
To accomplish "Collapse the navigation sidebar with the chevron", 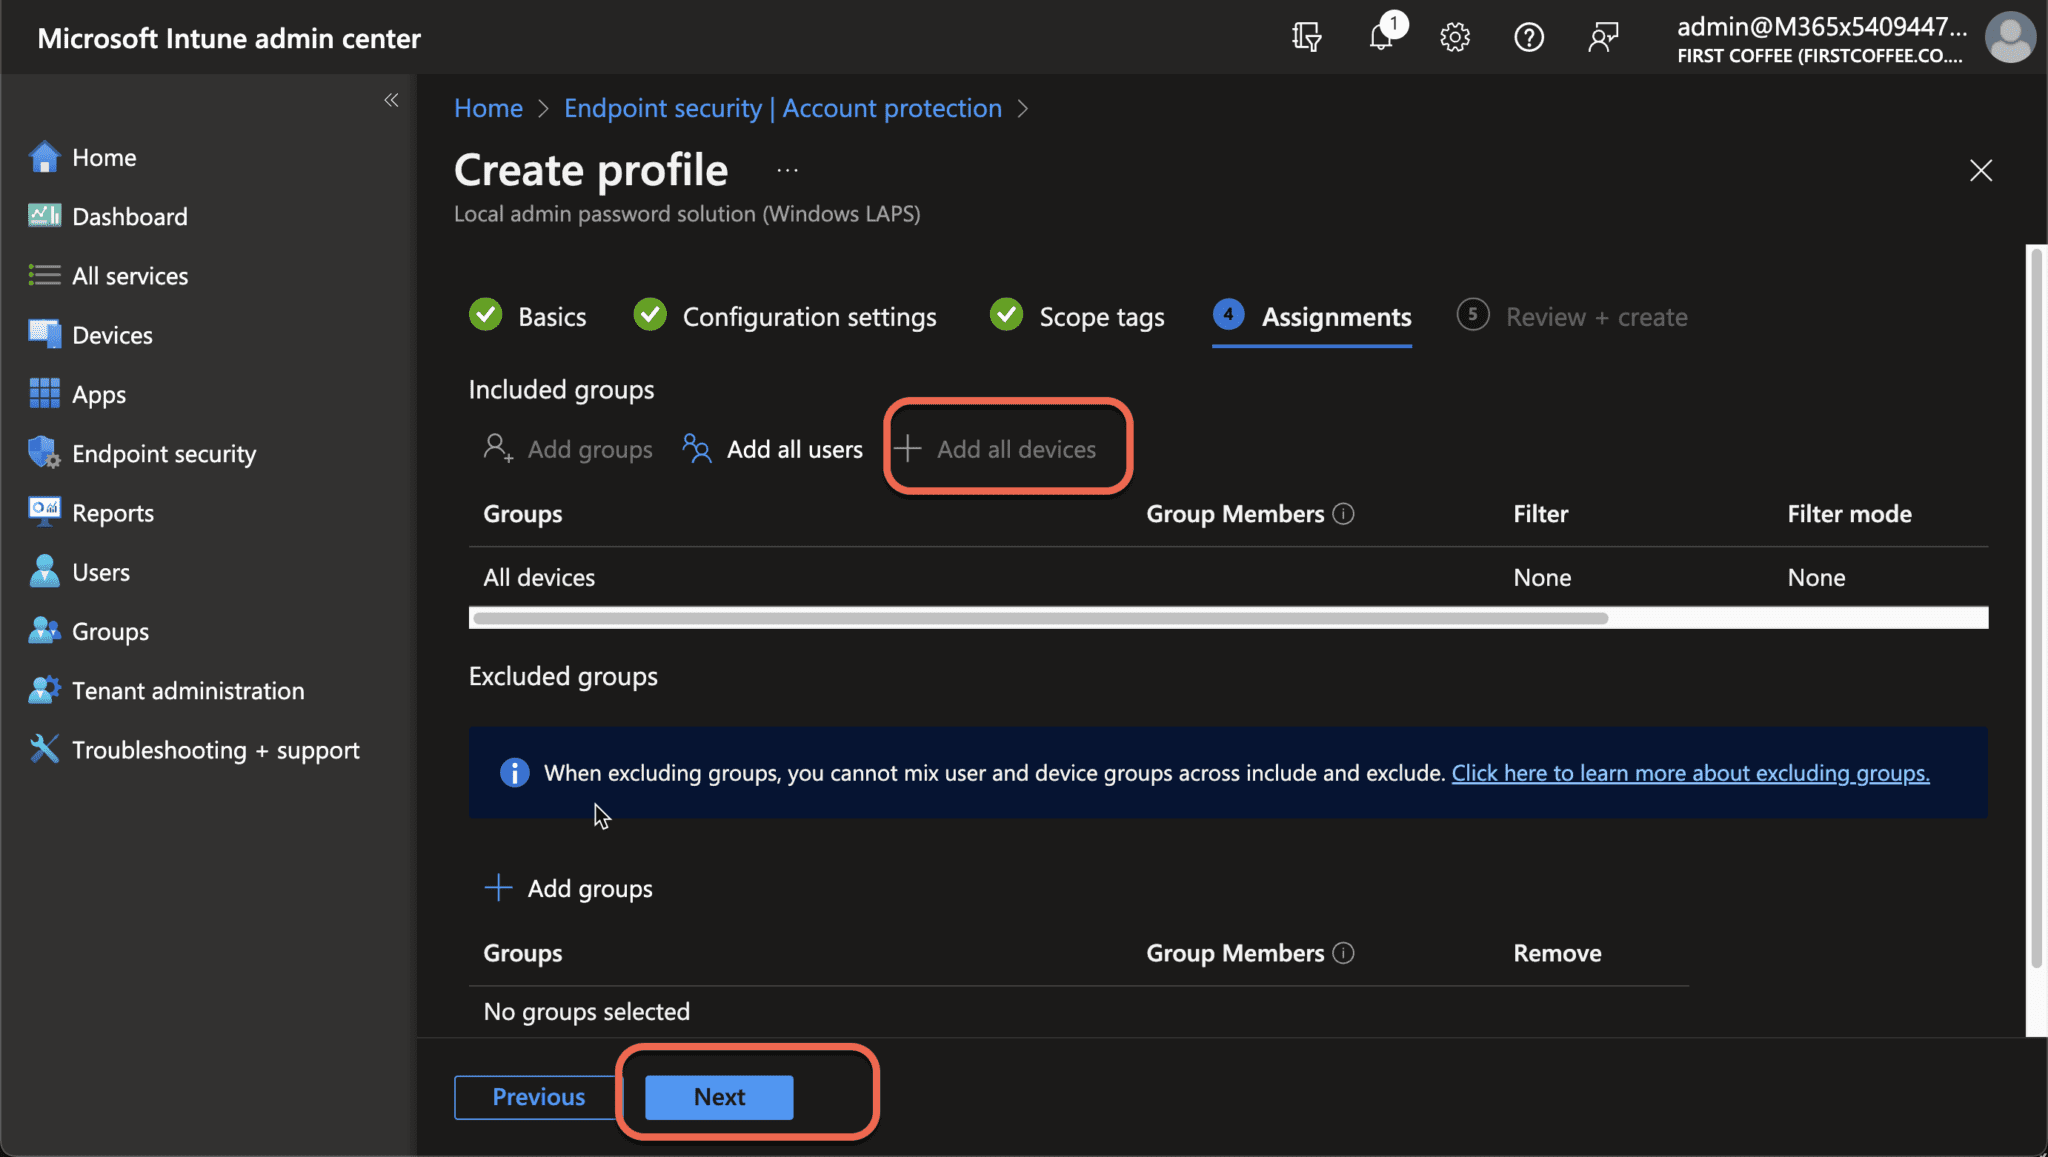I will 391,99.
